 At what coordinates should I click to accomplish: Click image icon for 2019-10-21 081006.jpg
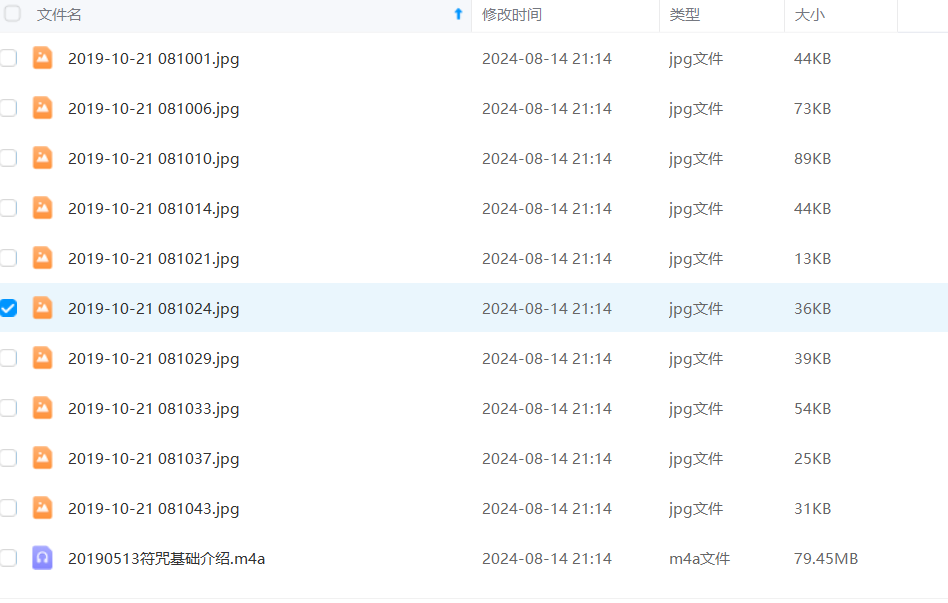42,108
